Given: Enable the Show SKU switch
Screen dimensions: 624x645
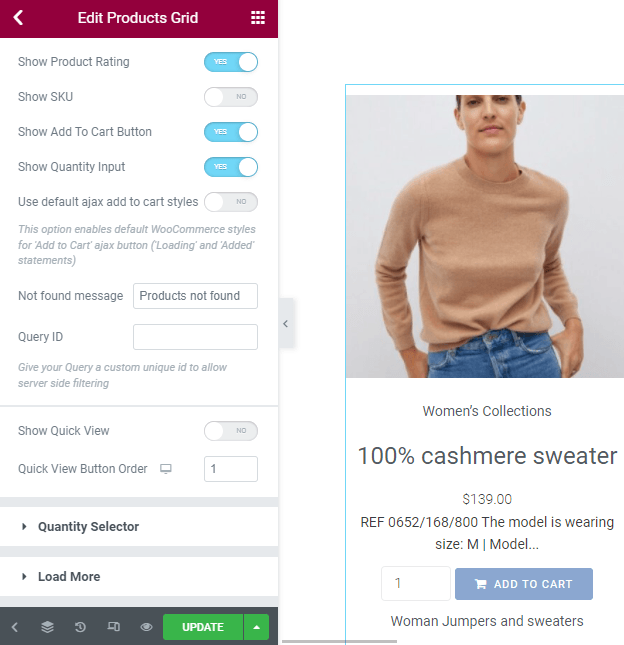Looking at the screenshot, I should [231, 97].
